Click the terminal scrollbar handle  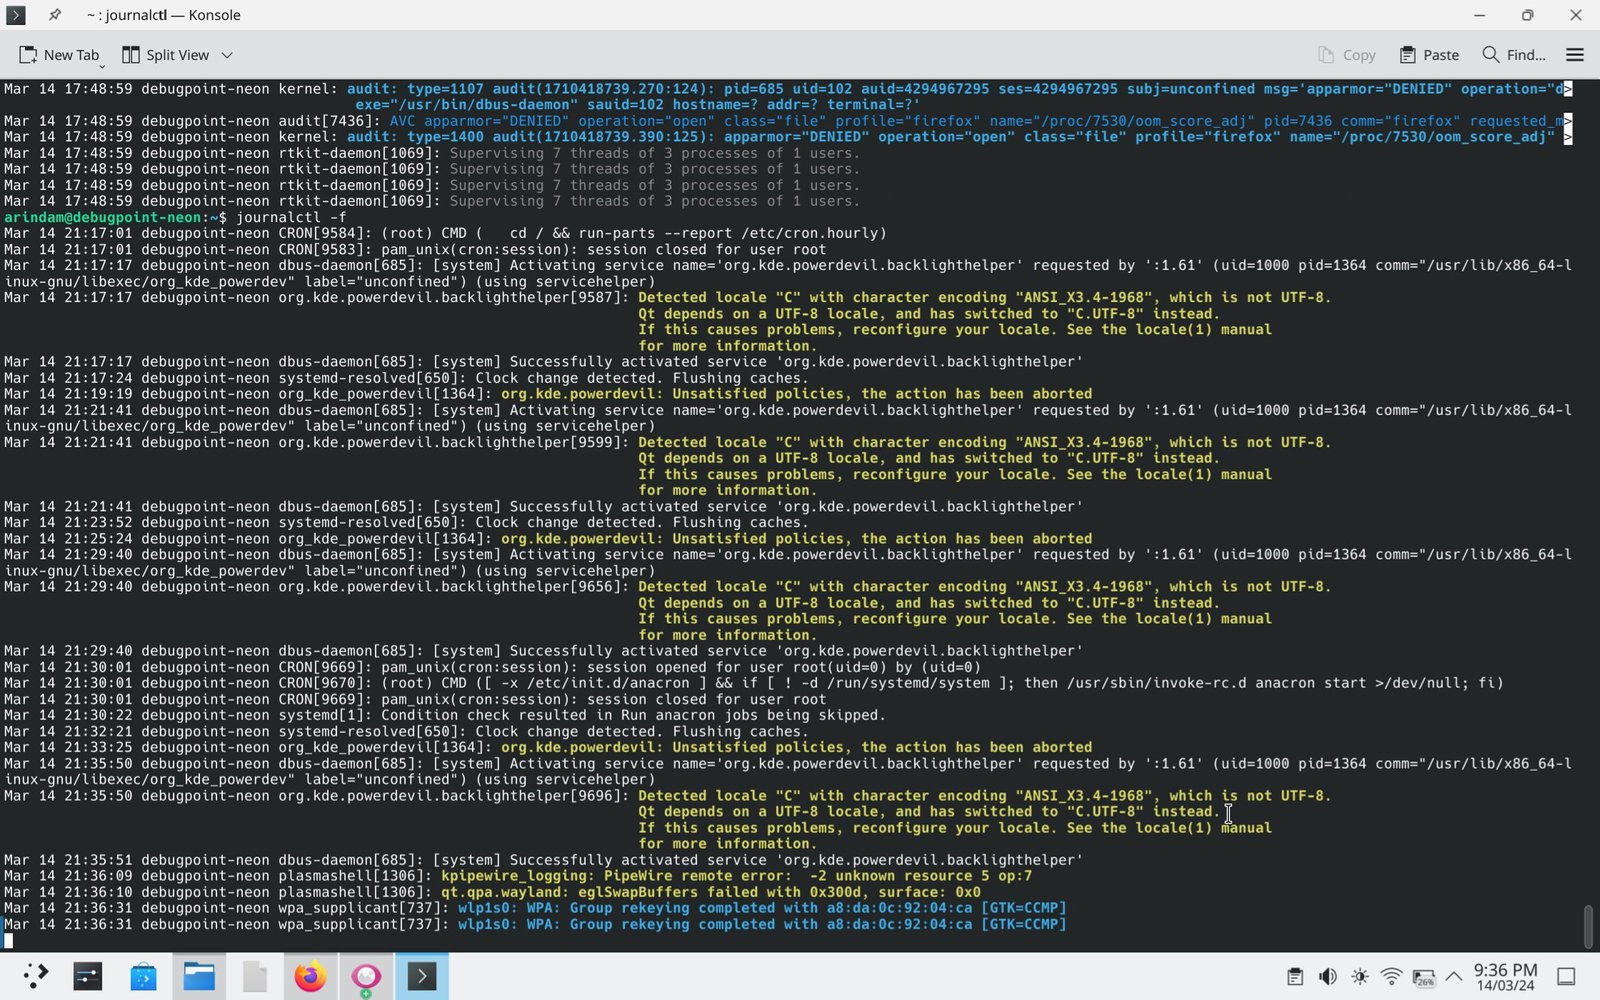coord(1588,927)
